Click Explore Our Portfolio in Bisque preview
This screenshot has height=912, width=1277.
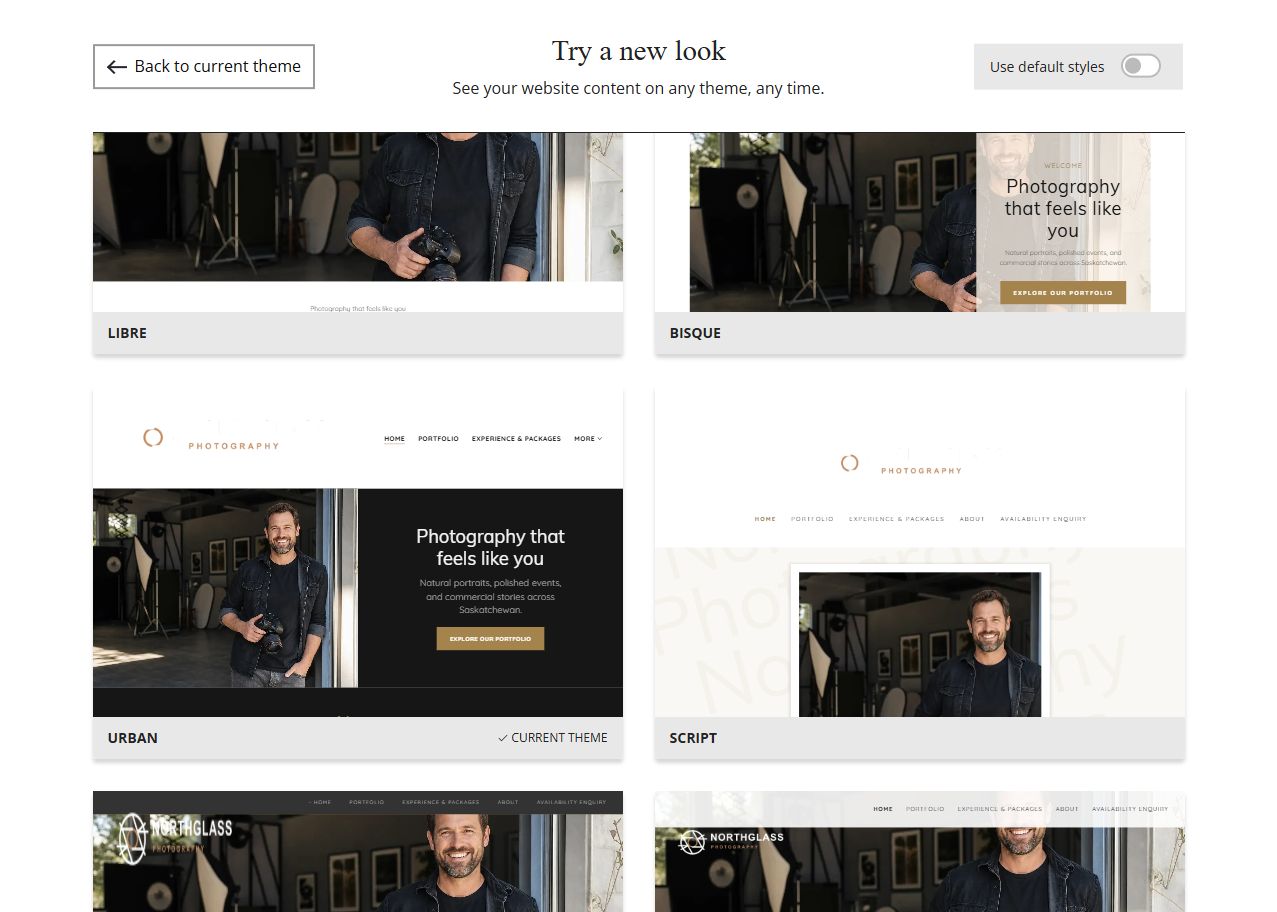click(1063, 293)
